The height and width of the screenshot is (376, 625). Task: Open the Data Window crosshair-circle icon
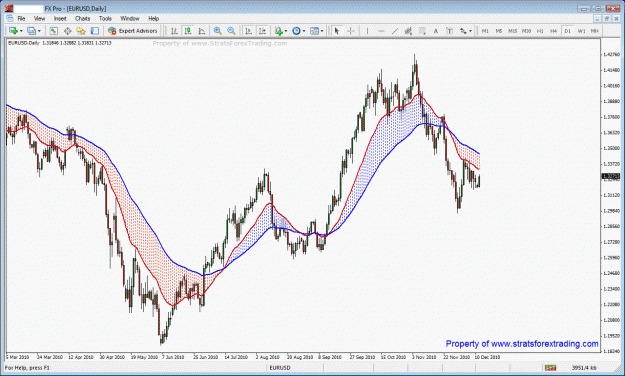pyautogui.click(x=67, y=31)
